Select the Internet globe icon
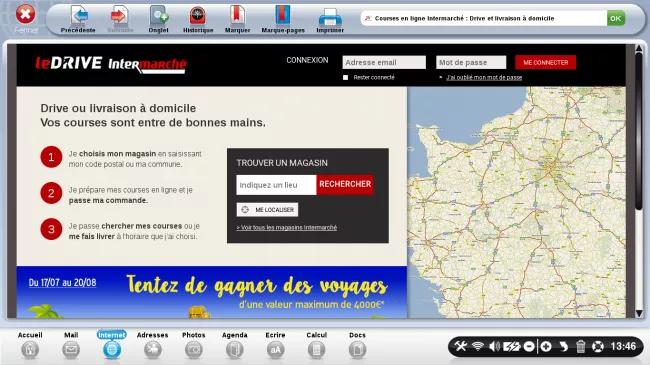 (112, 350)
